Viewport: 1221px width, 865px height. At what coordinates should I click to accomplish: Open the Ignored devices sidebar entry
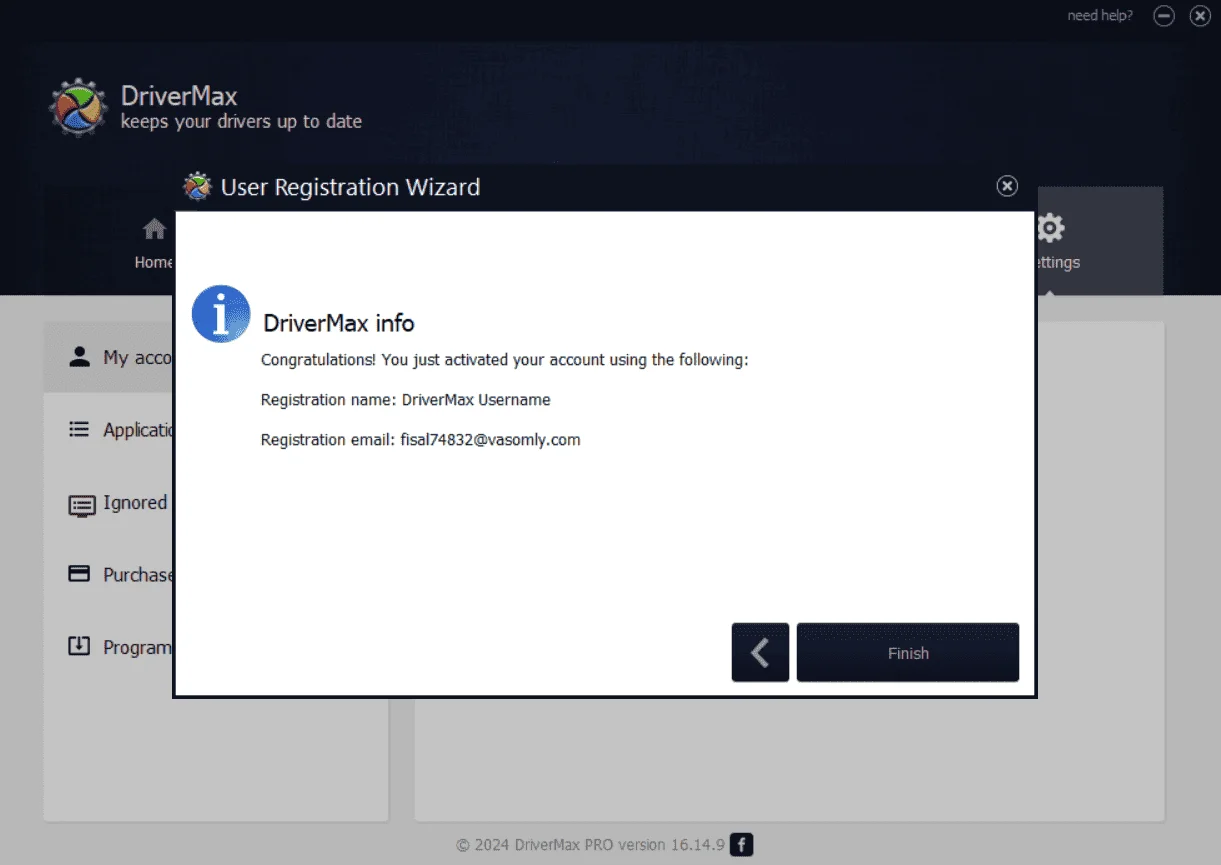(x=110, y=503)
